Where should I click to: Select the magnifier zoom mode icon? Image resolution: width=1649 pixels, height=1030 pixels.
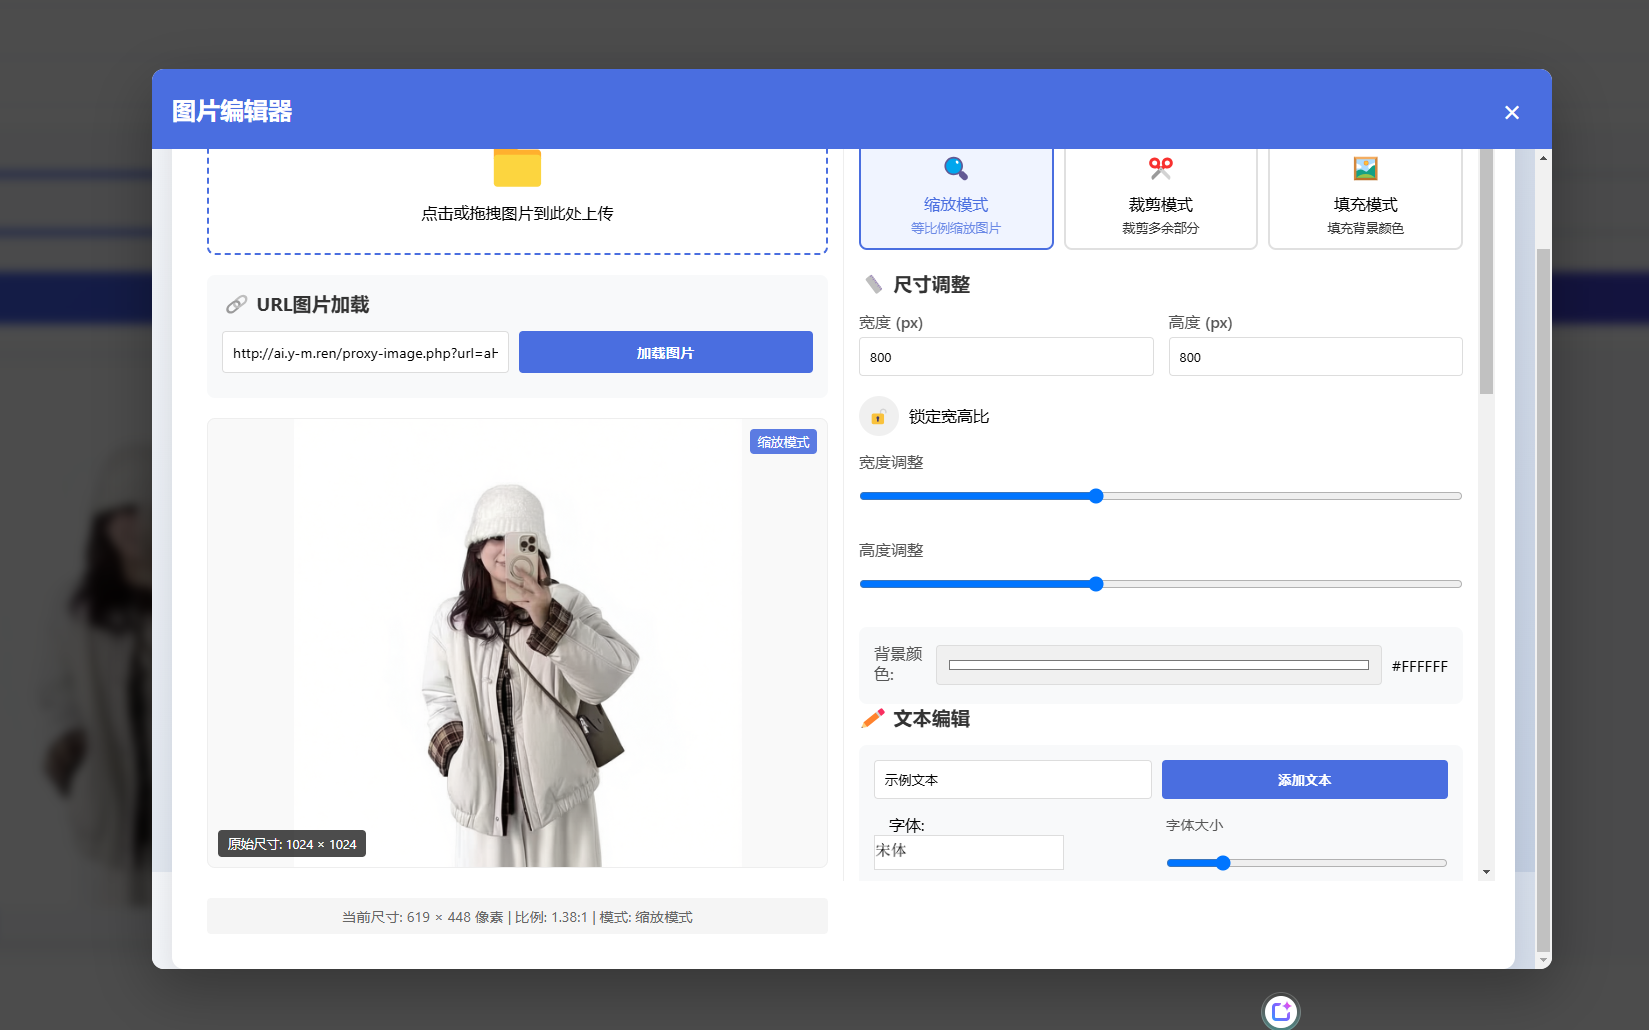(x=955, y=168)
